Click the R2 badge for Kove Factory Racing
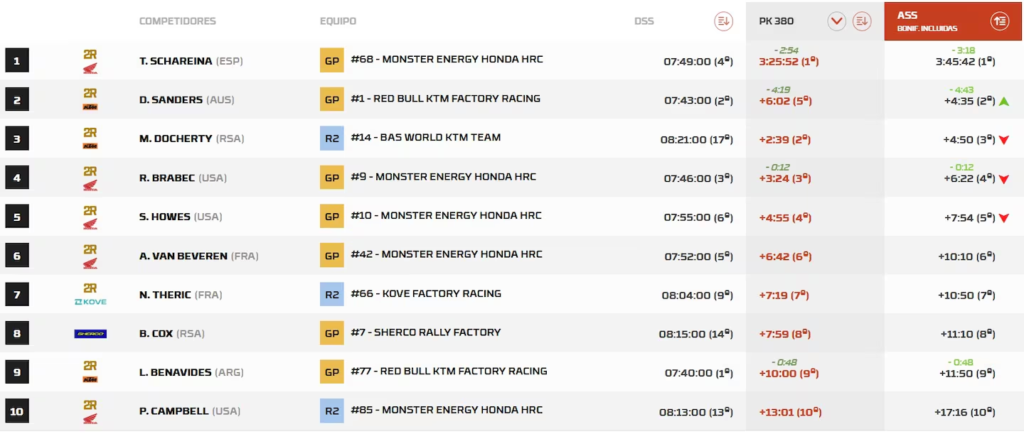 click(331, 294)
